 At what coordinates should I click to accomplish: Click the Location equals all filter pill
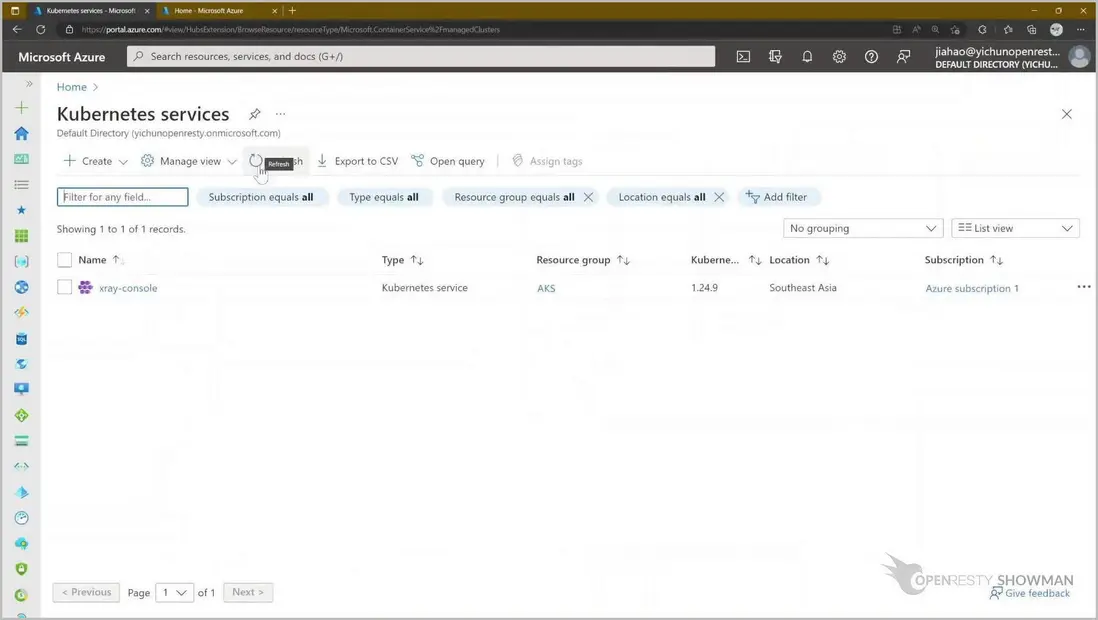(662, 197)
